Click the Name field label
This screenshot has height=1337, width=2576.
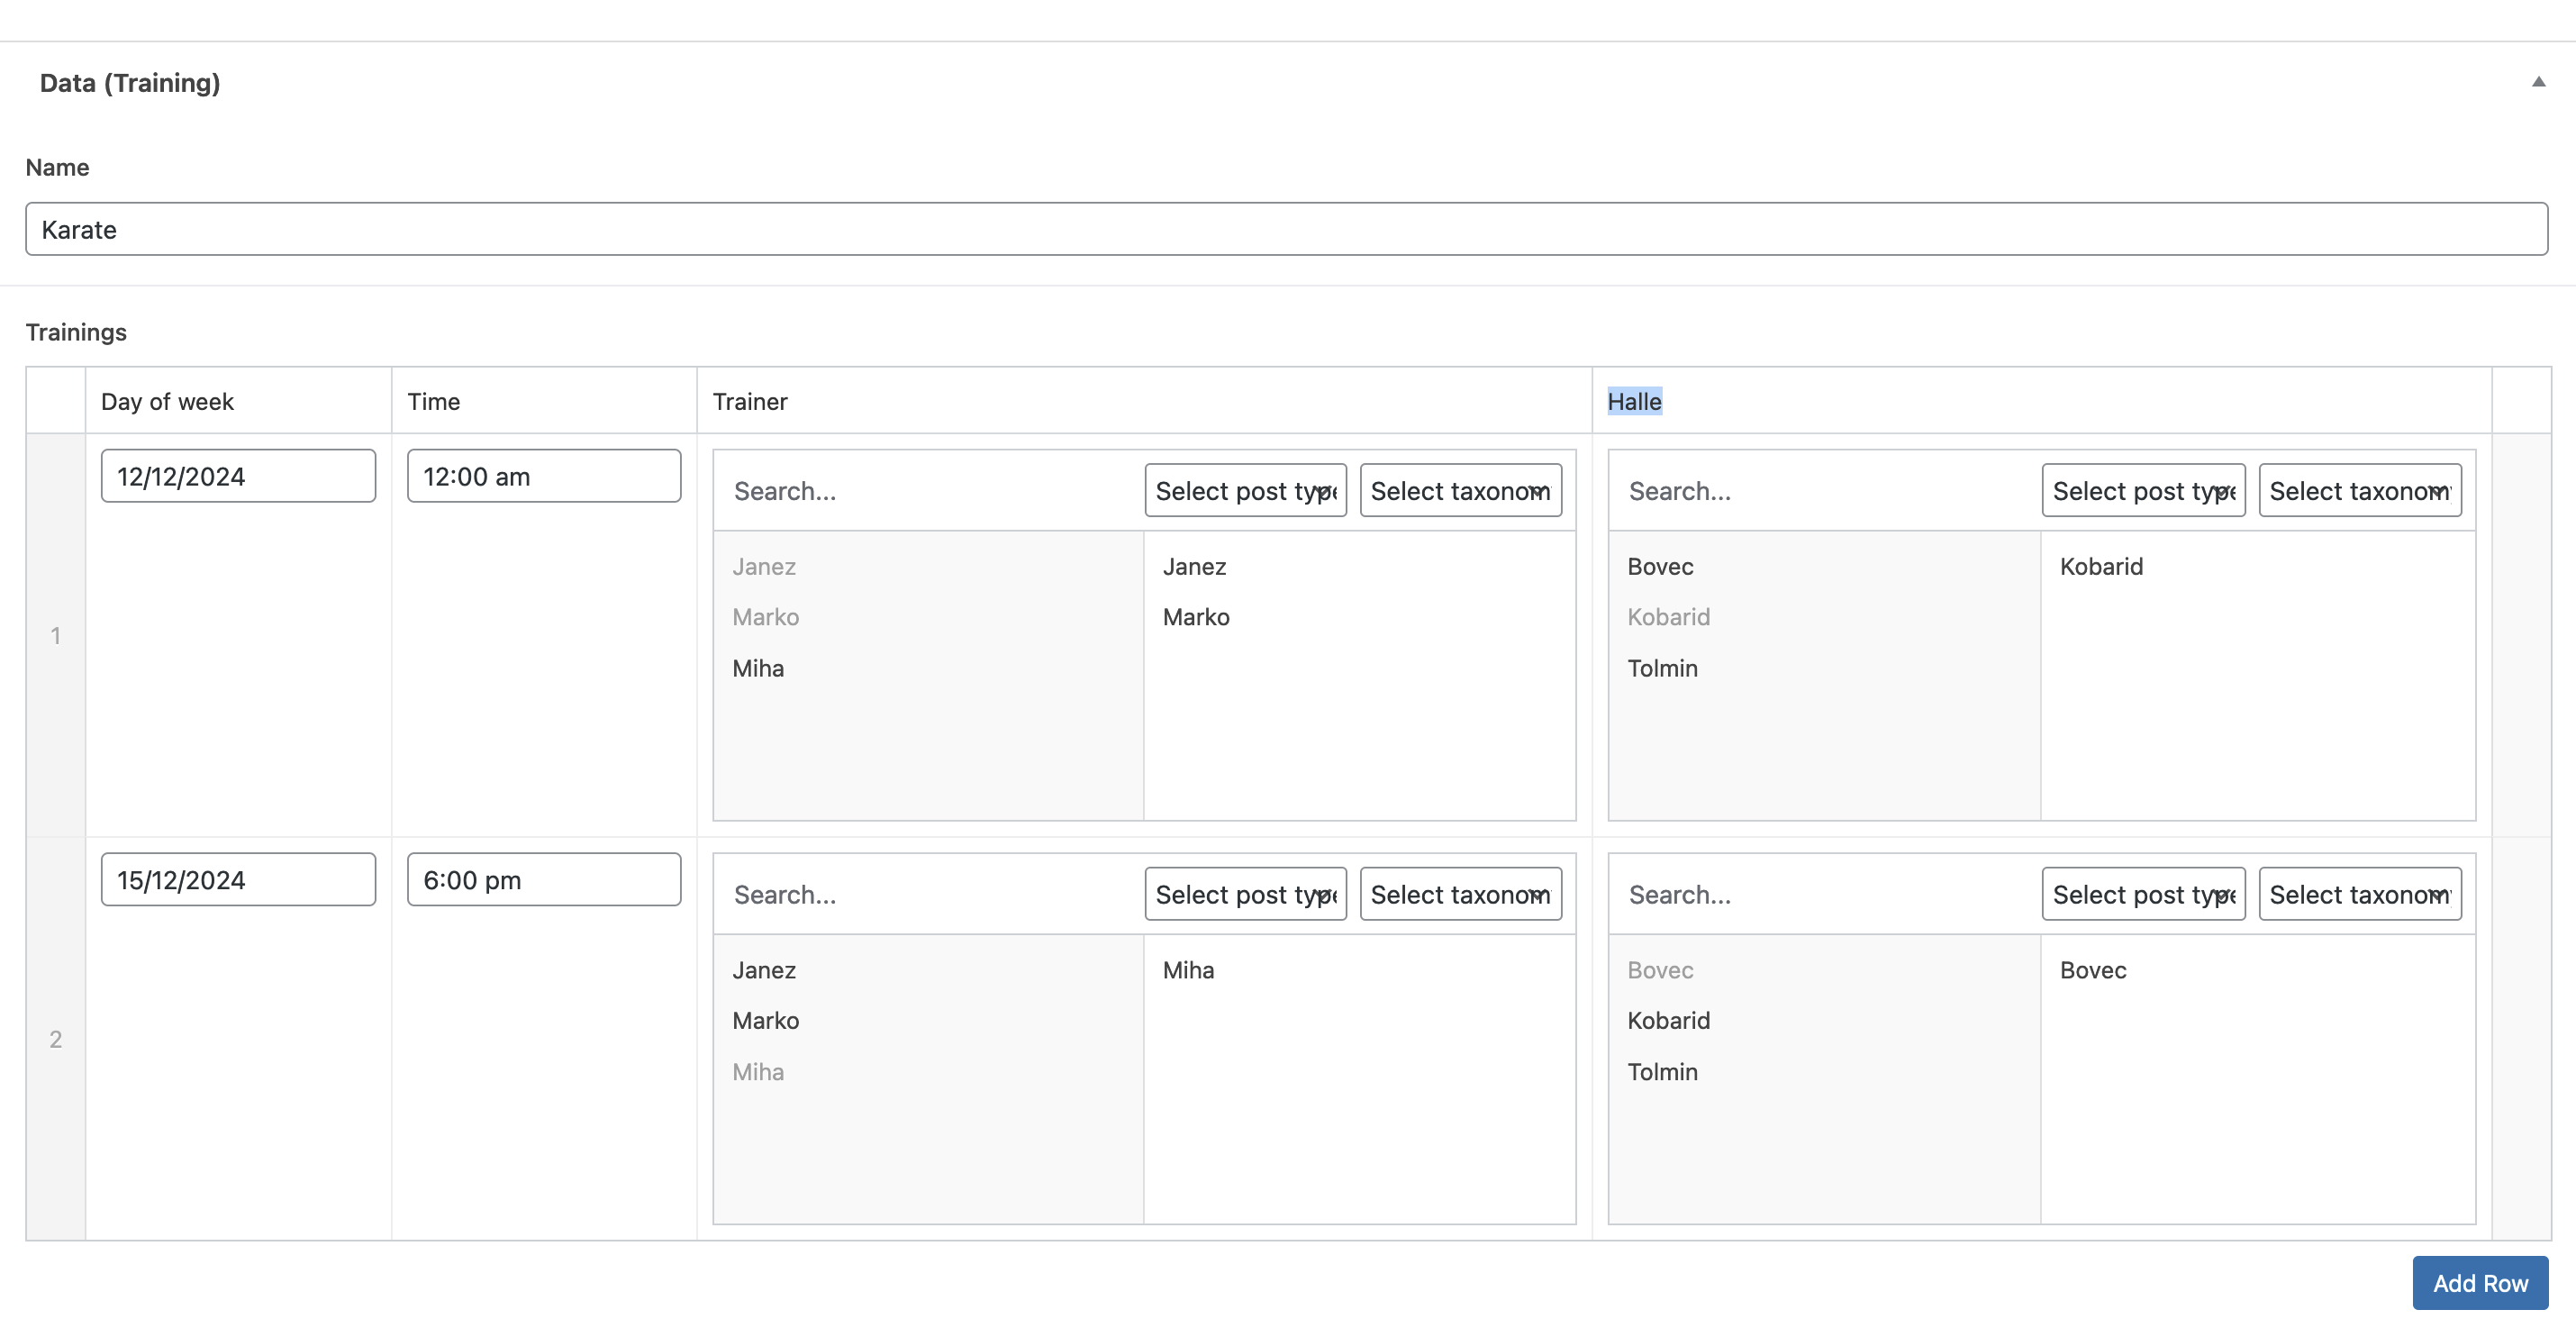point(57,167)
